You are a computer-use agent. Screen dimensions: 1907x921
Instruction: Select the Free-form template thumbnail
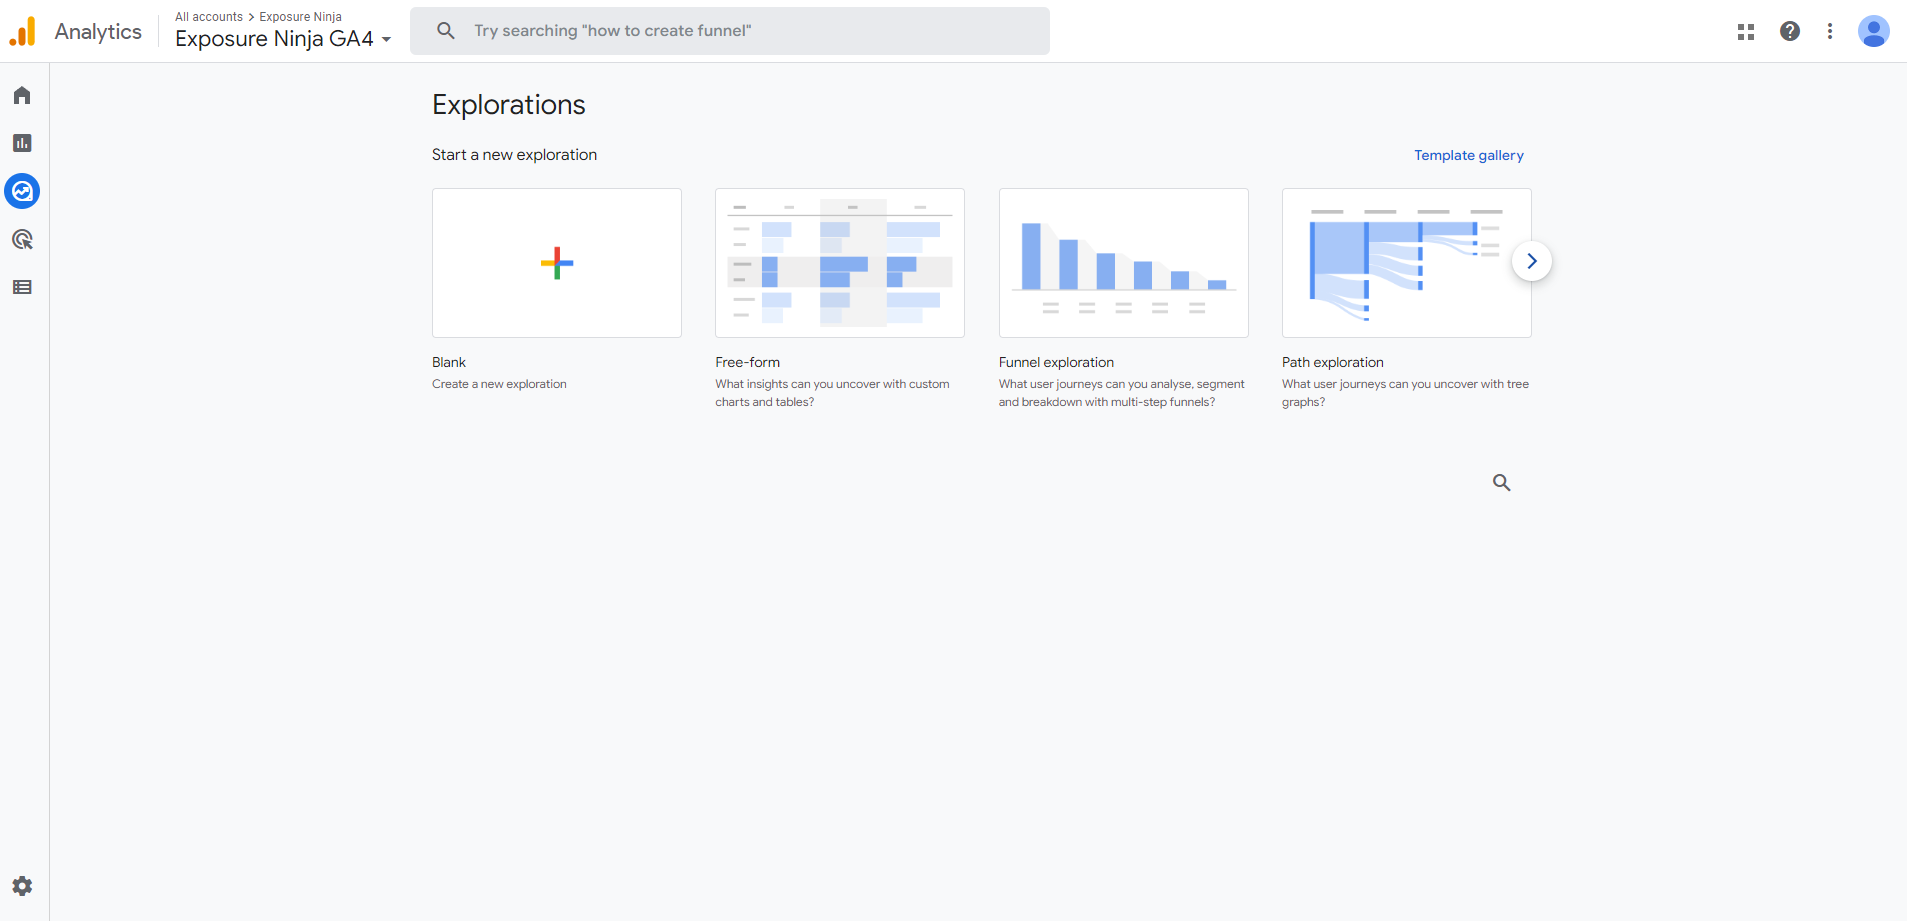pos(840,263)
